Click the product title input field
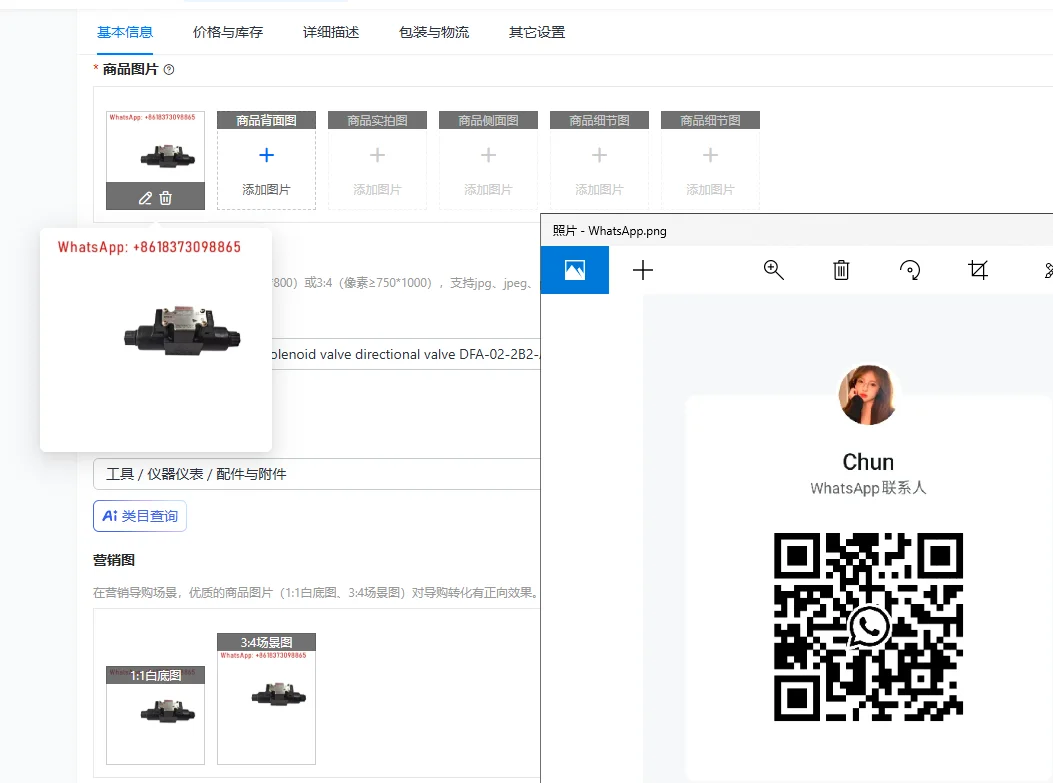Image resolution: width=1053 pixels, height=783 pixels. coord(406,354)
